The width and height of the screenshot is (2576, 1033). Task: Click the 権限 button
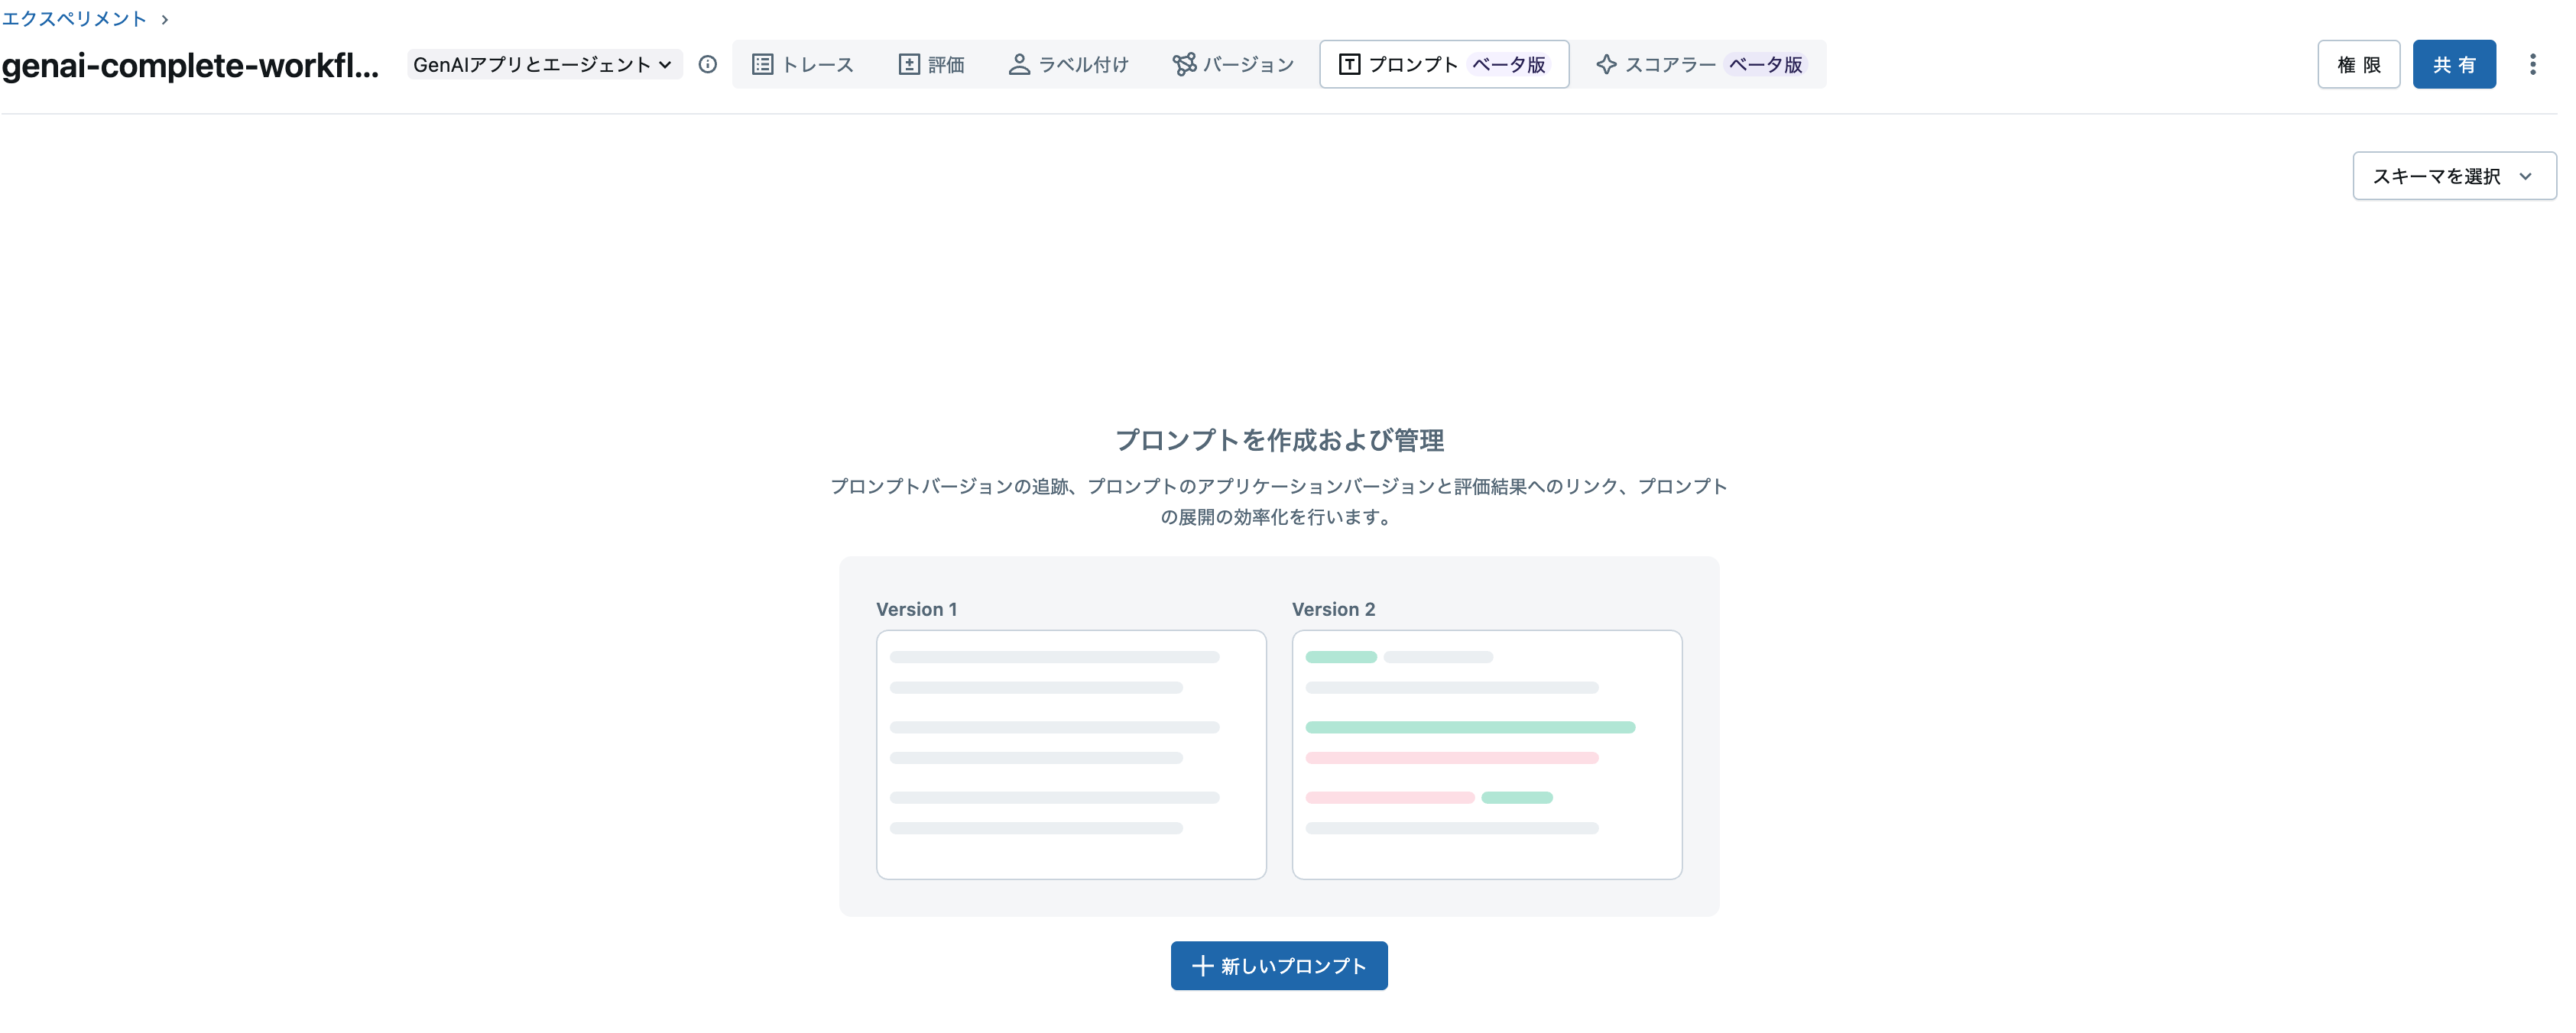2359,63
